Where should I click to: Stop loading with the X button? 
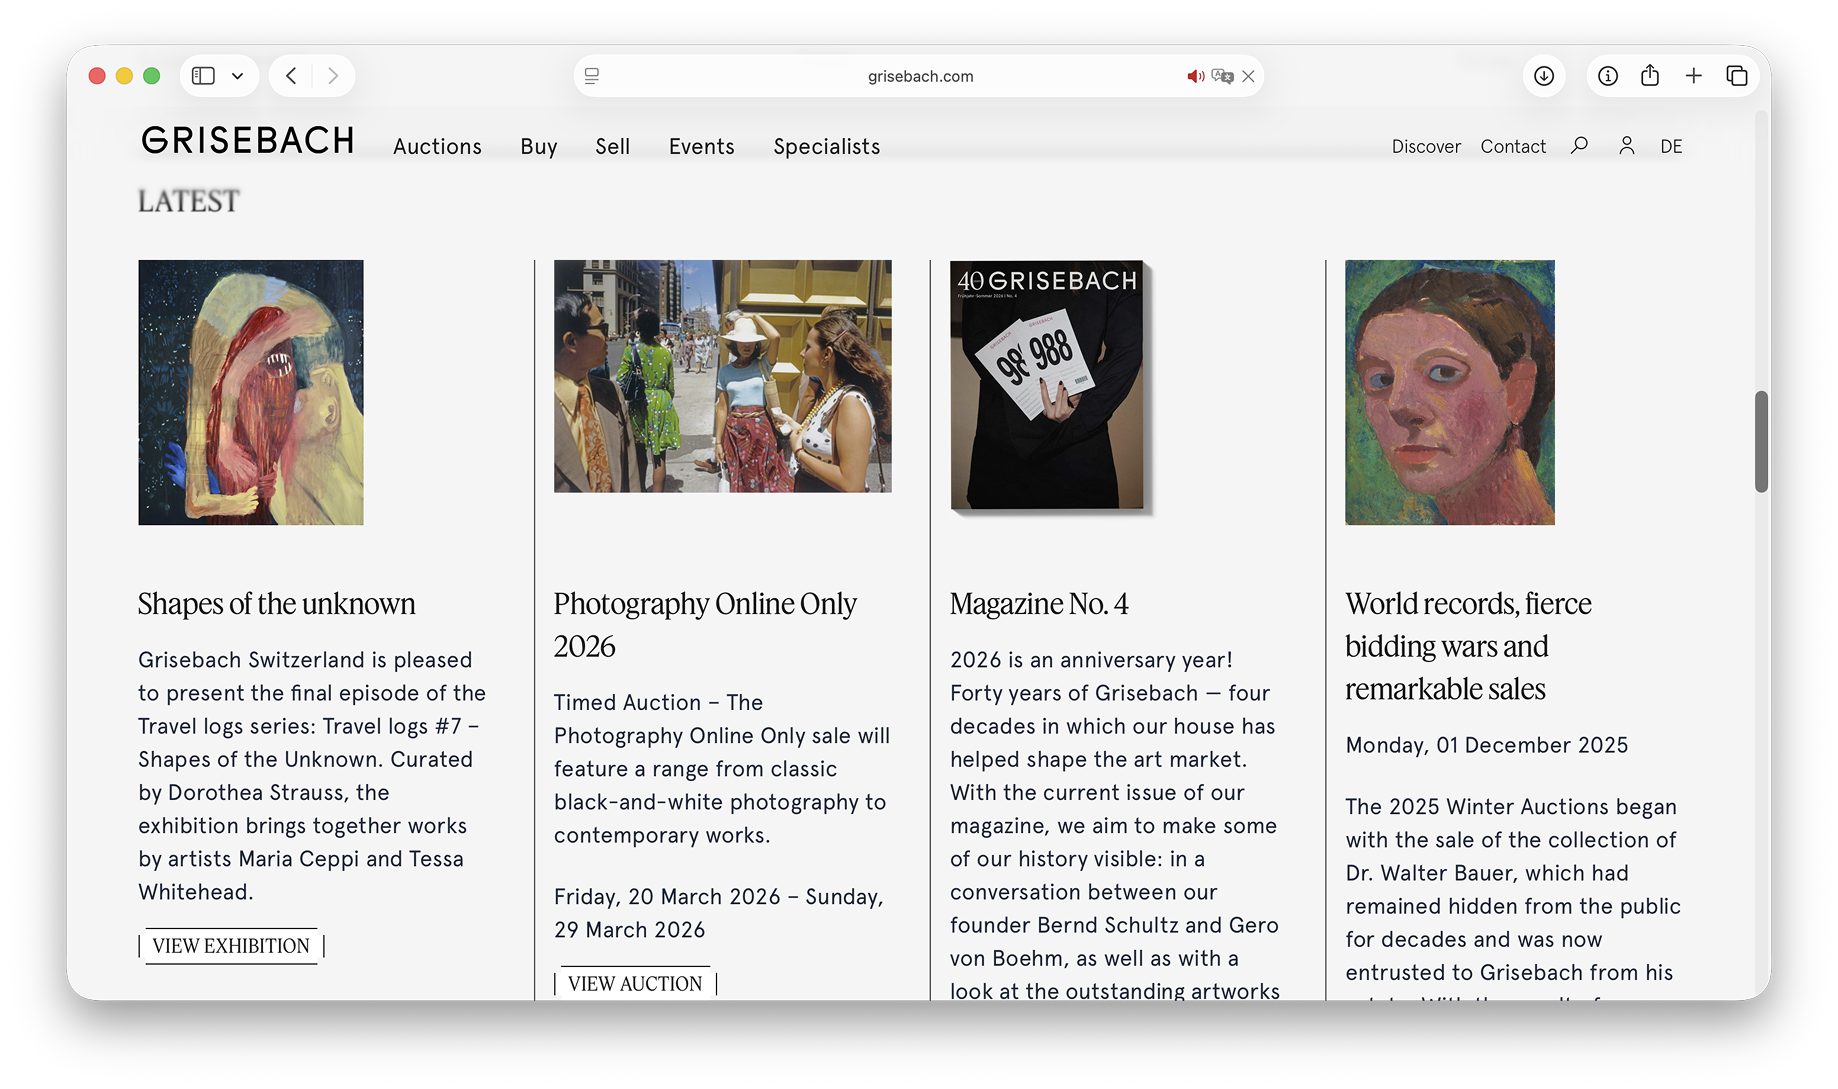(x=1248, y=76)
